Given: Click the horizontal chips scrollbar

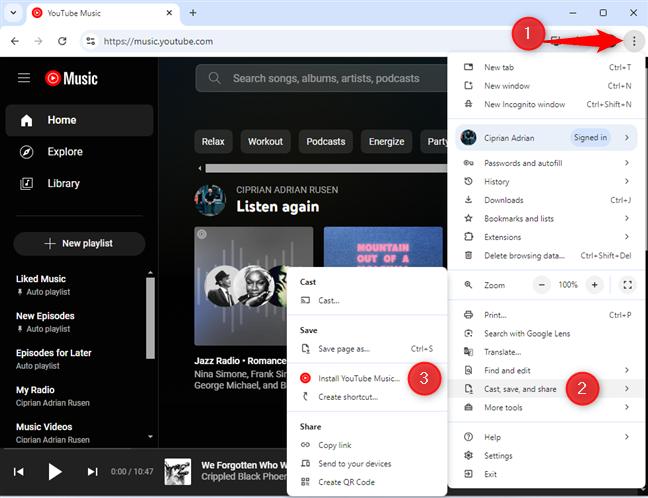Looking at the screenshot, I should (x=326, y=168).
